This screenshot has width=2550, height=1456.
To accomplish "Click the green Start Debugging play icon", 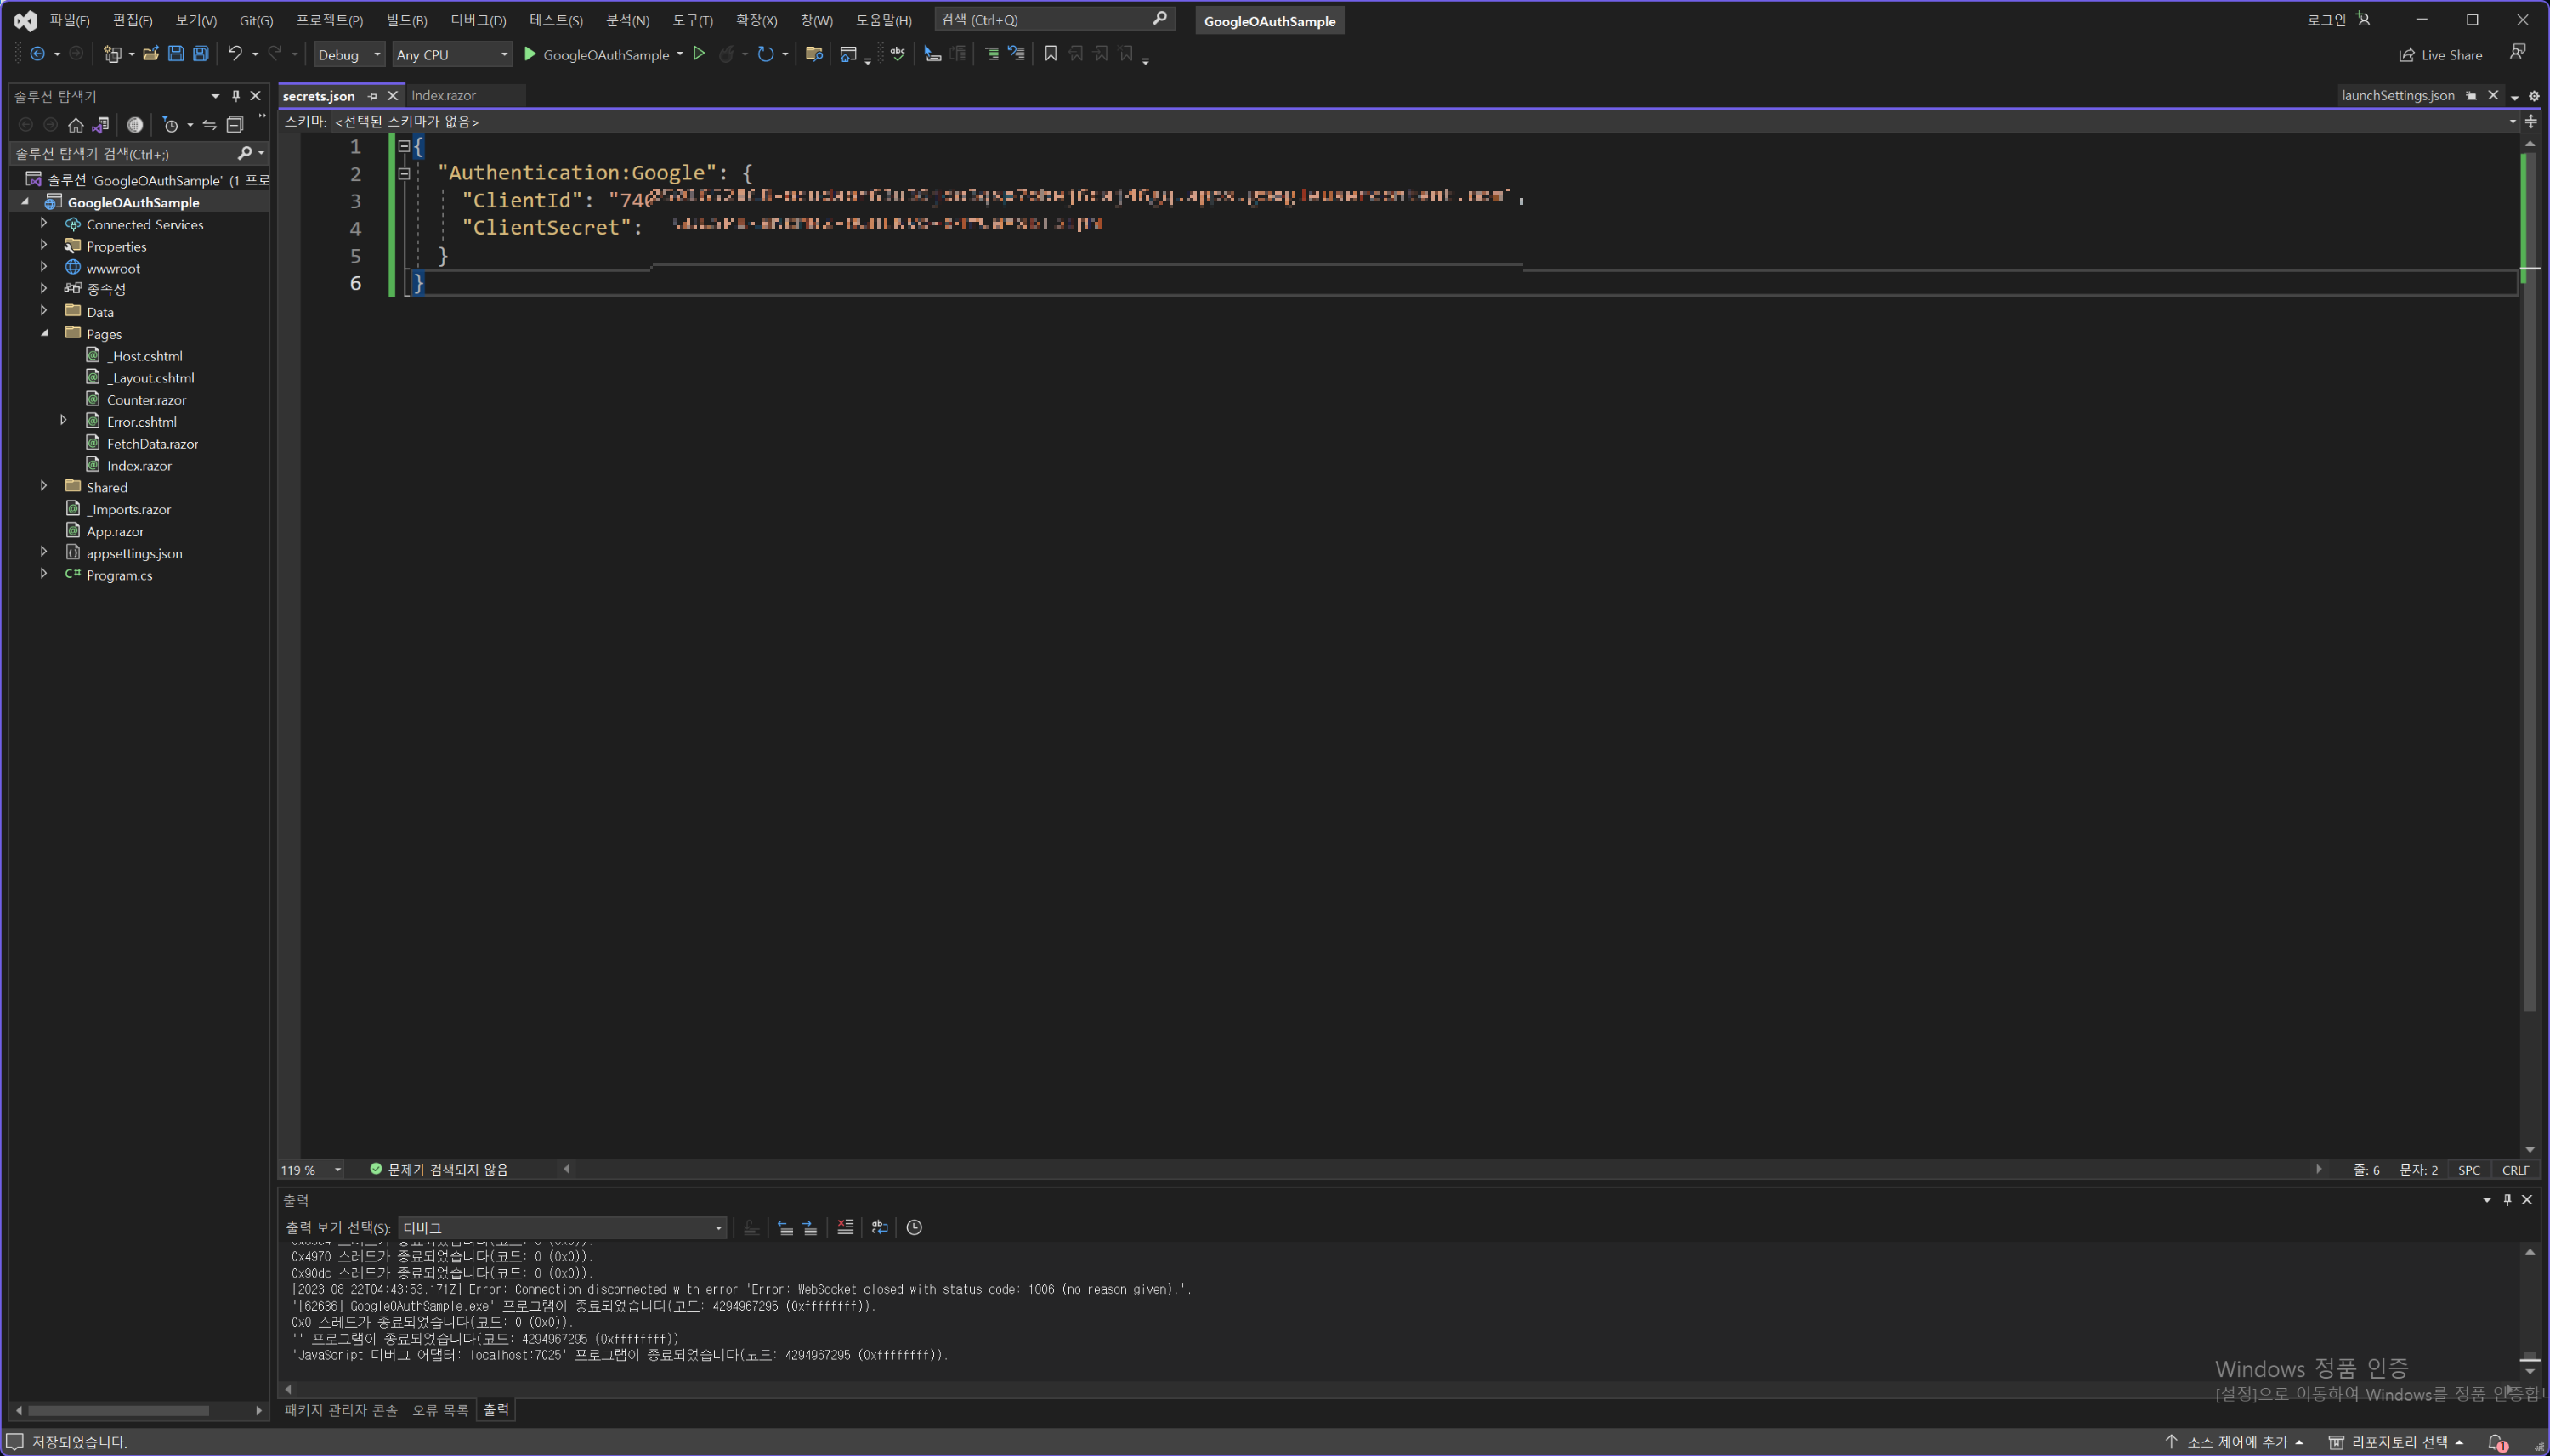I will 530,54.
